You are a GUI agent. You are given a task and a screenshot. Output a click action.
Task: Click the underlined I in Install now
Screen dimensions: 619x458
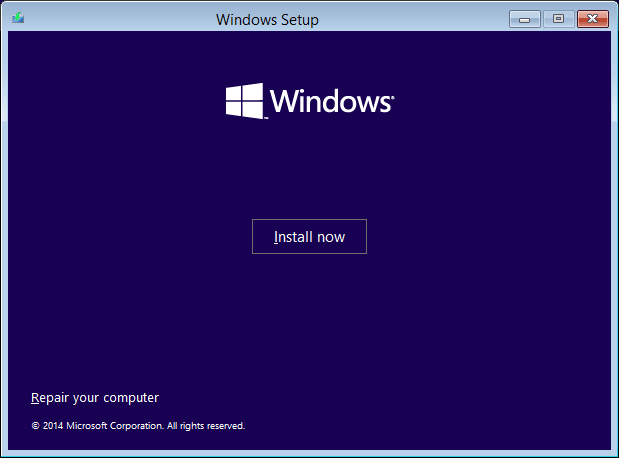[x=276, y=237]
